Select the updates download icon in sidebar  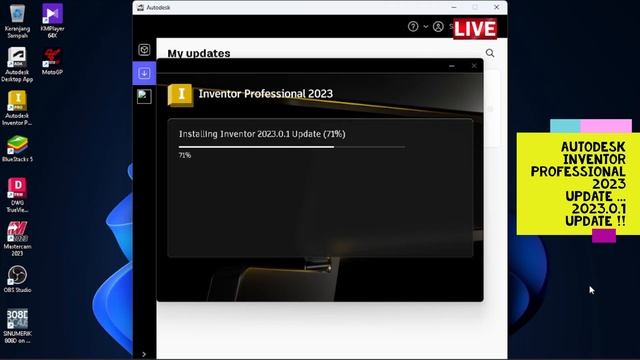coord(144,73)
